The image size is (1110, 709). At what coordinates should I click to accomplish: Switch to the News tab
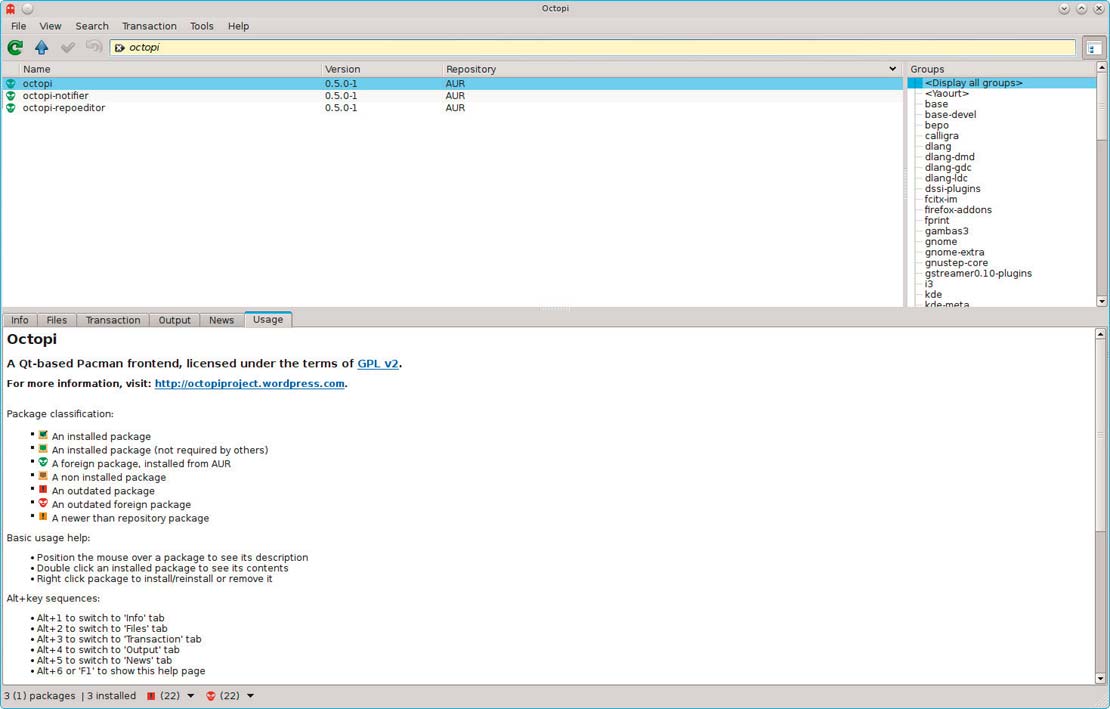point(222,320)
